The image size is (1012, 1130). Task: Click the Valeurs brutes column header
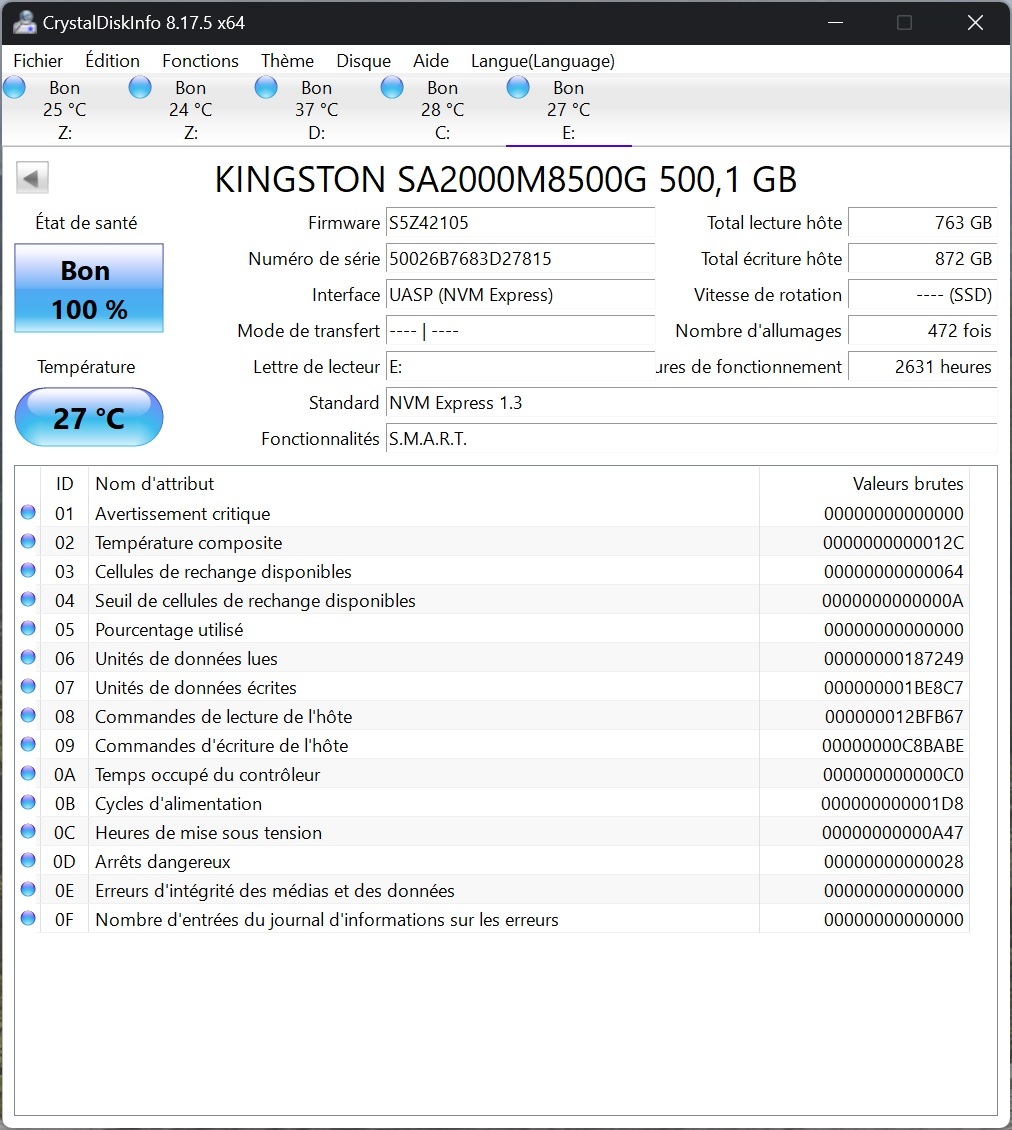tap(864, 484)
